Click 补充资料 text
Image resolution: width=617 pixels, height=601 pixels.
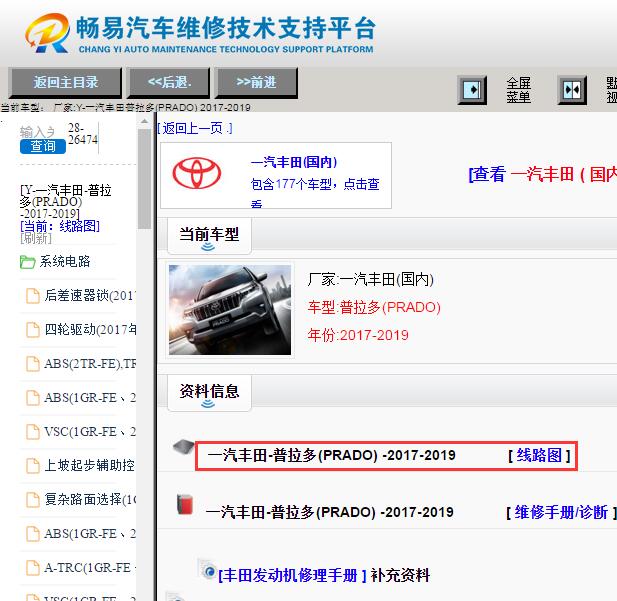pyautogui.click(x=400, y=575)
